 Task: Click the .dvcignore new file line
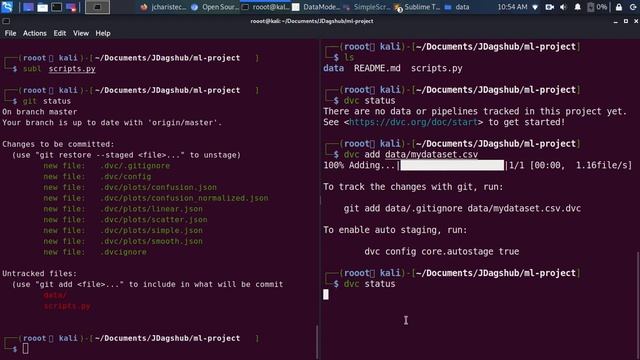pos(95,252)
